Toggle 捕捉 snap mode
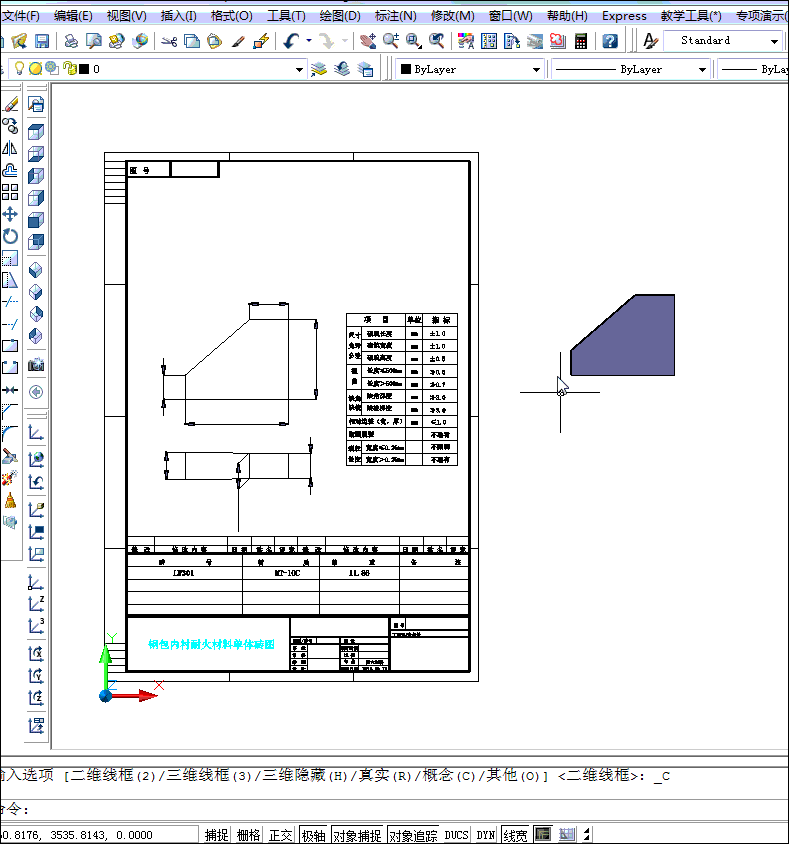The image size is (789, 844). click(217, 835)
